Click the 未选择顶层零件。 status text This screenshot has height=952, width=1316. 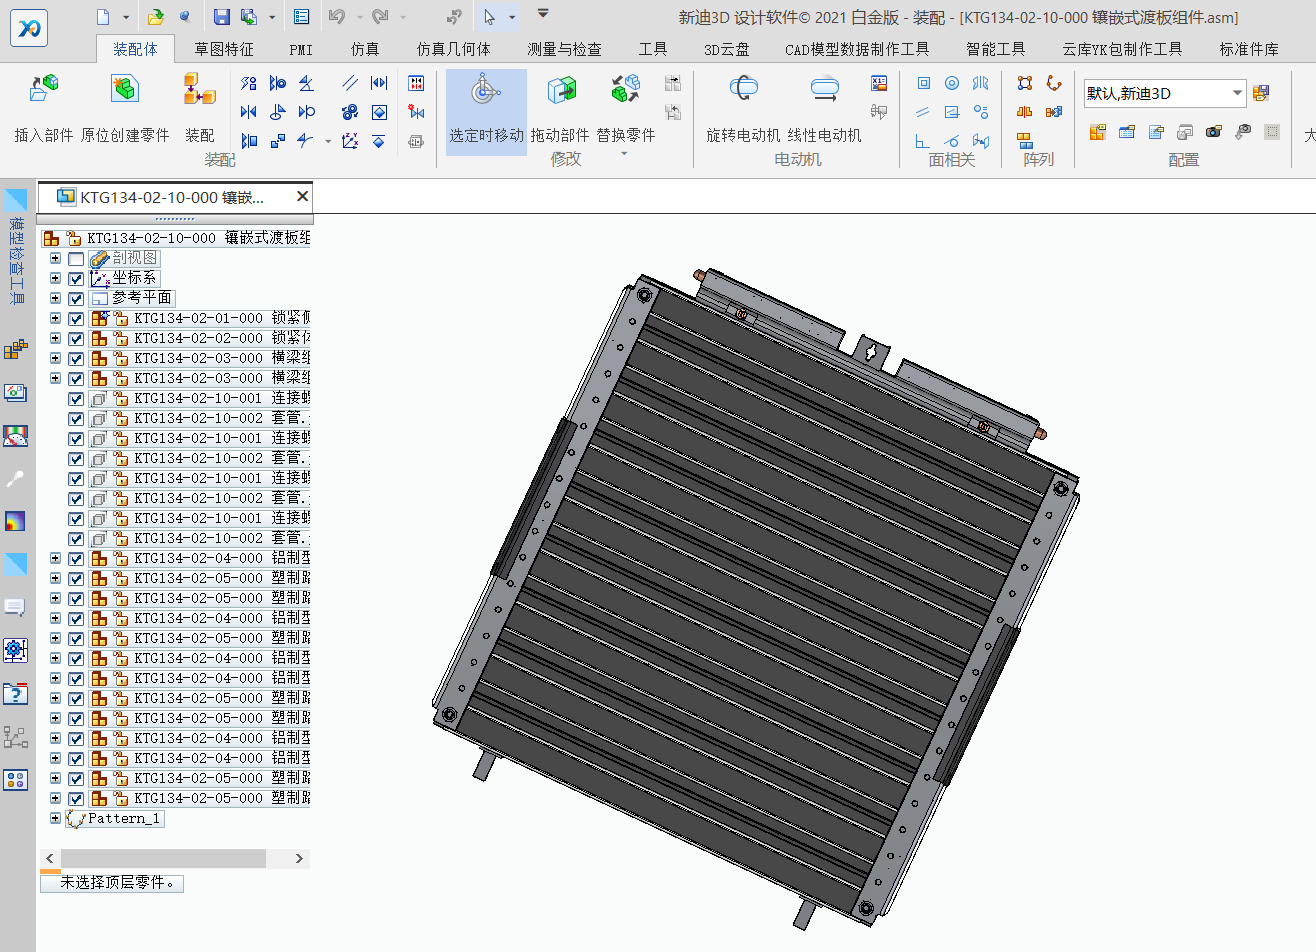118,883
